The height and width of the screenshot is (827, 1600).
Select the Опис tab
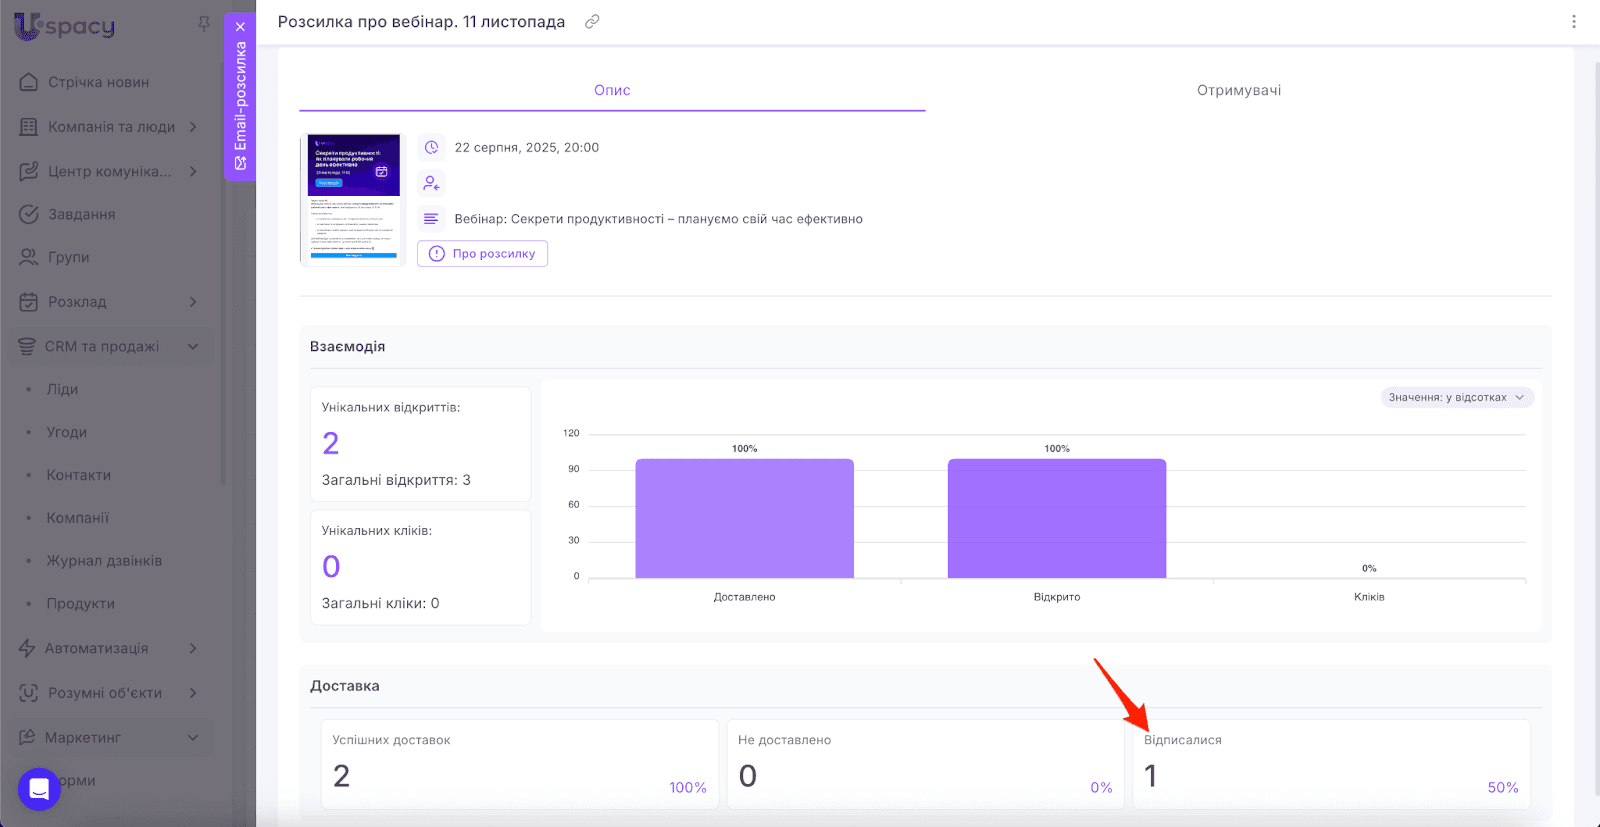[x=612, y=90]
